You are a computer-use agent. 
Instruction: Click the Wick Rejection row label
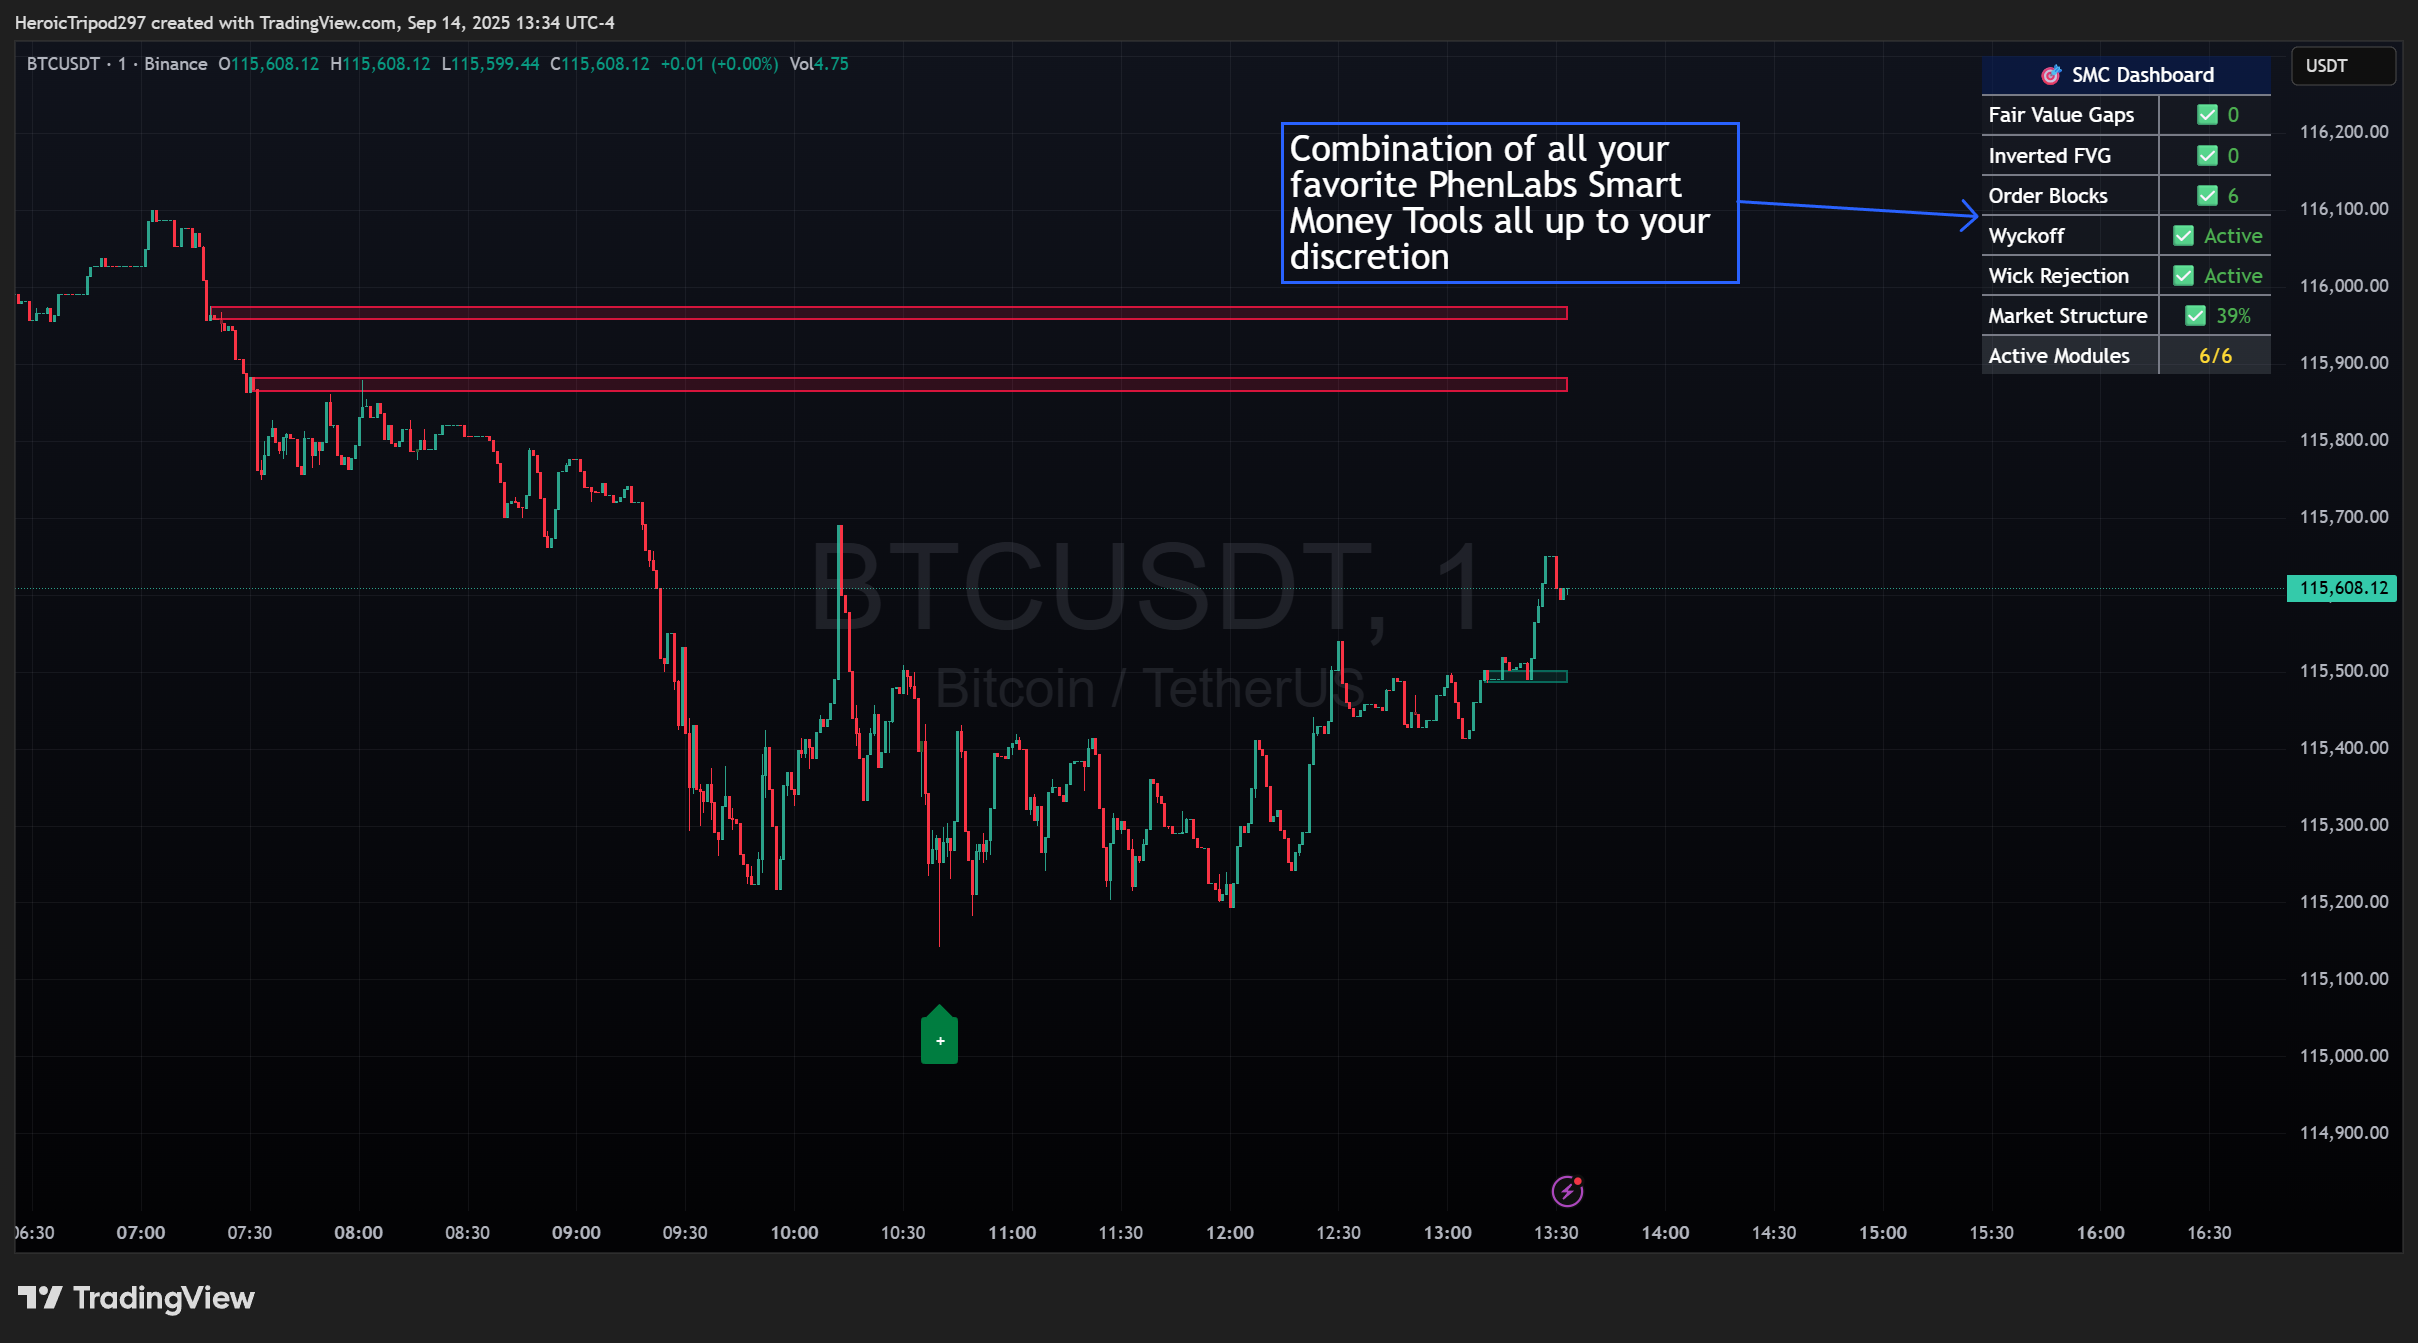(2058, 275)
